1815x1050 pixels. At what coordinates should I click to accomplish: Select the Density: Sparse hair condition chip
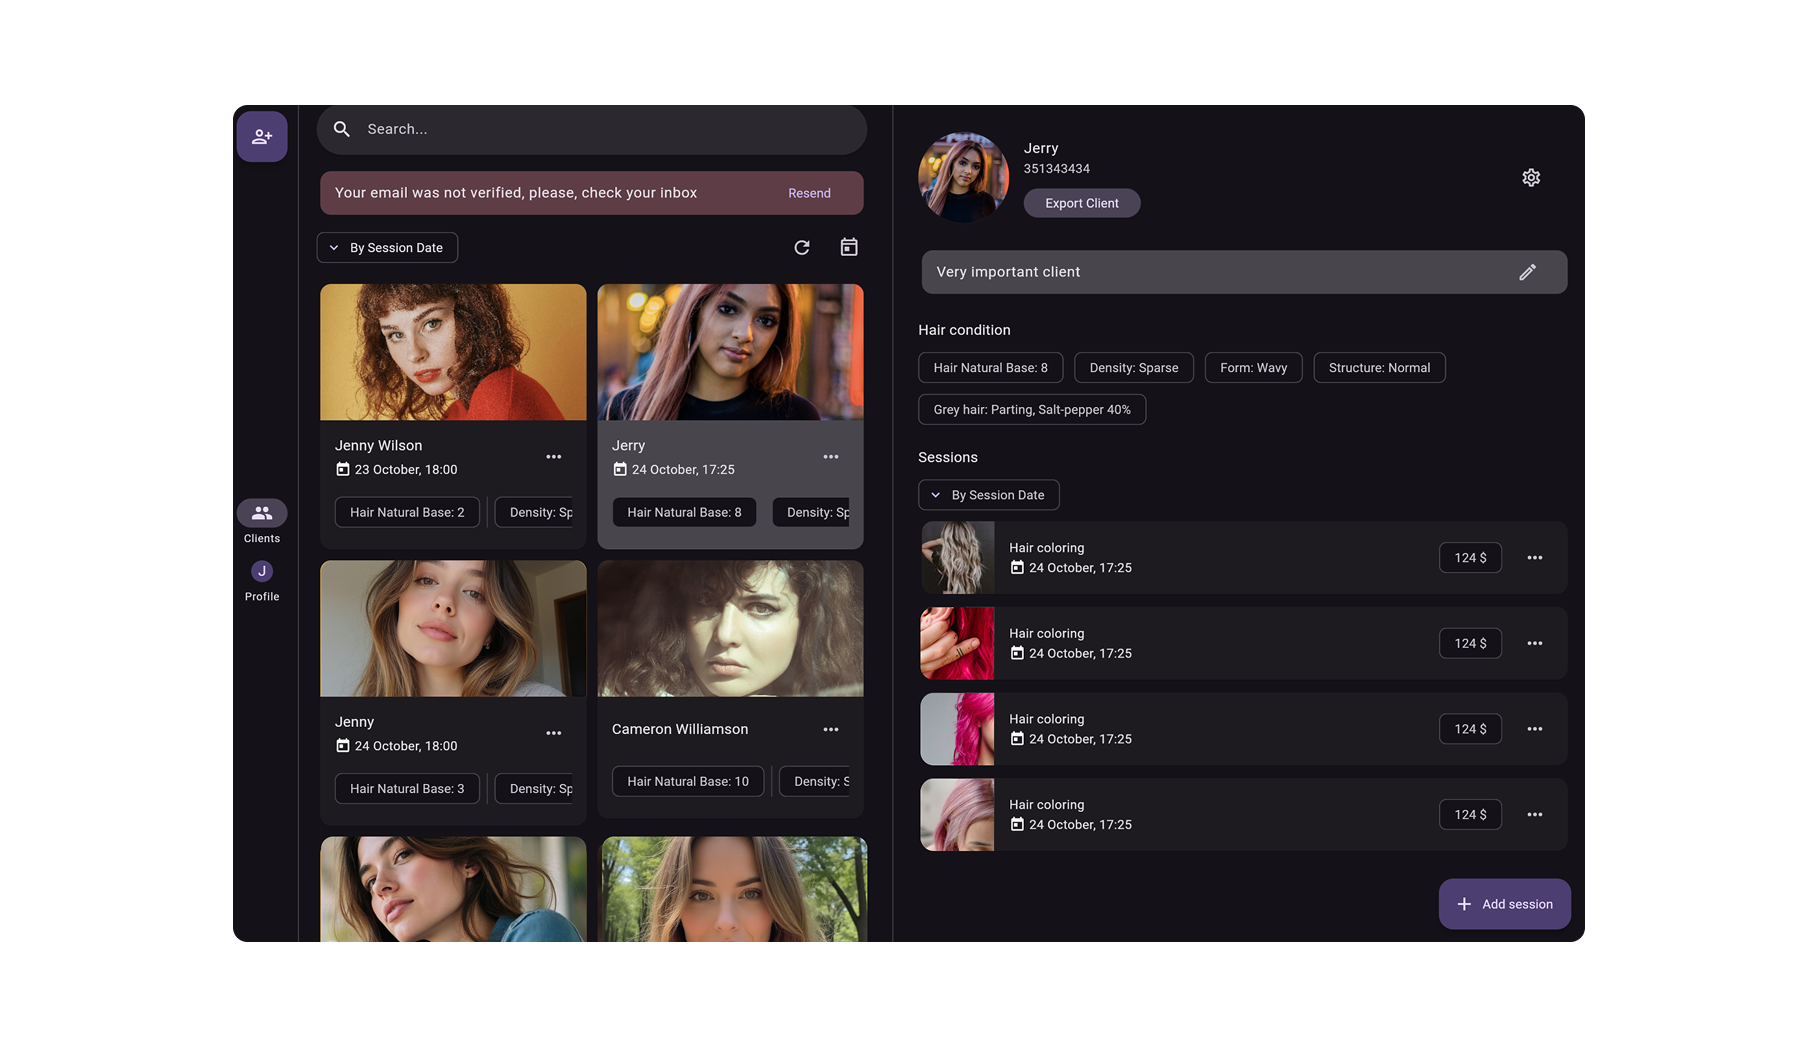click(x=1133, y=368)
